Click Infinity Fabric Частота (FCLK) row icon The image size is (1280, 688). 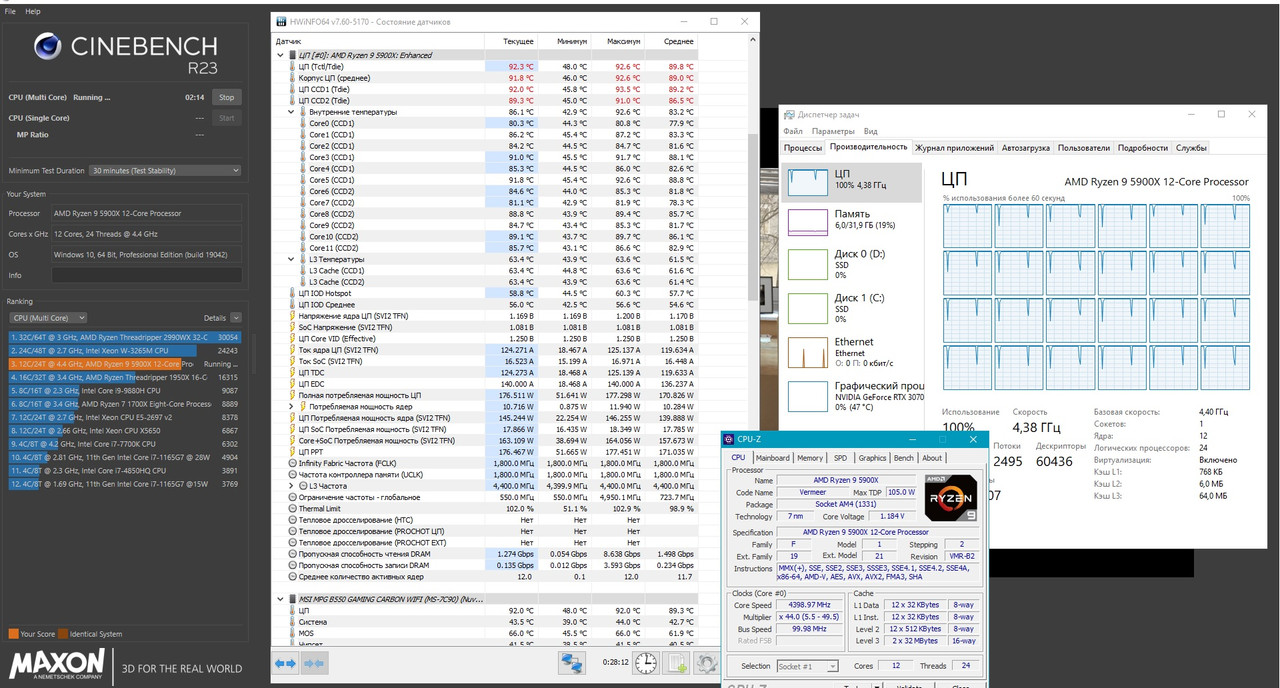pos(293,463)
